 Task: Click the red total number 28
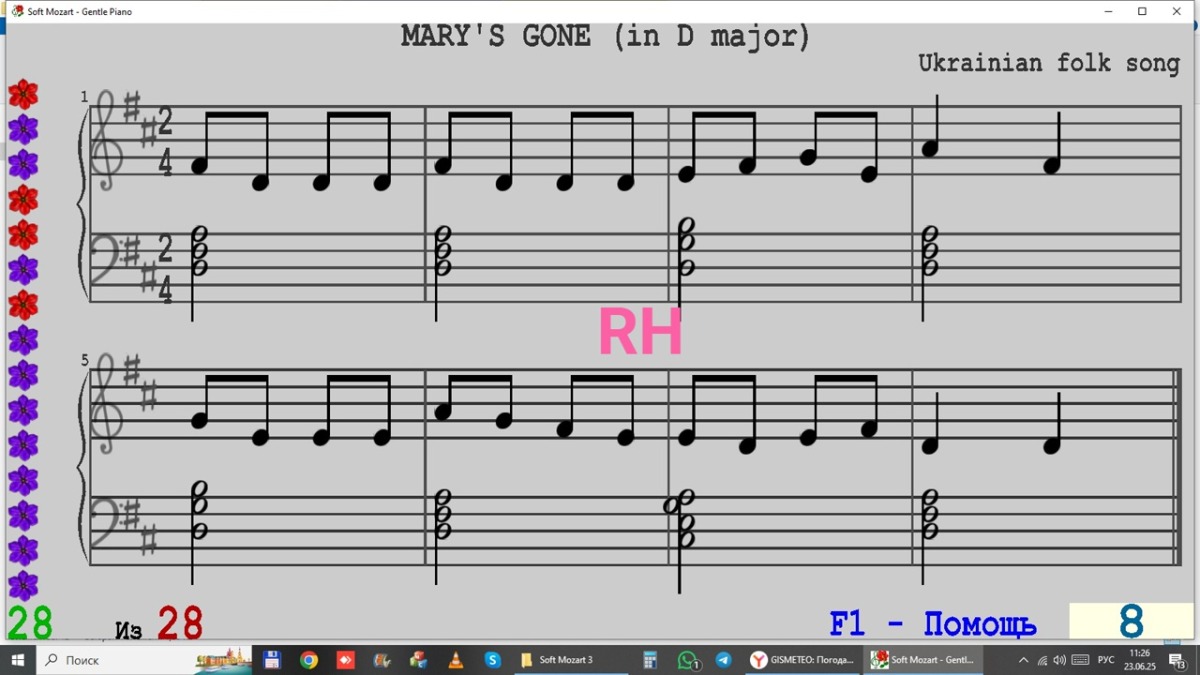(180, 623)
